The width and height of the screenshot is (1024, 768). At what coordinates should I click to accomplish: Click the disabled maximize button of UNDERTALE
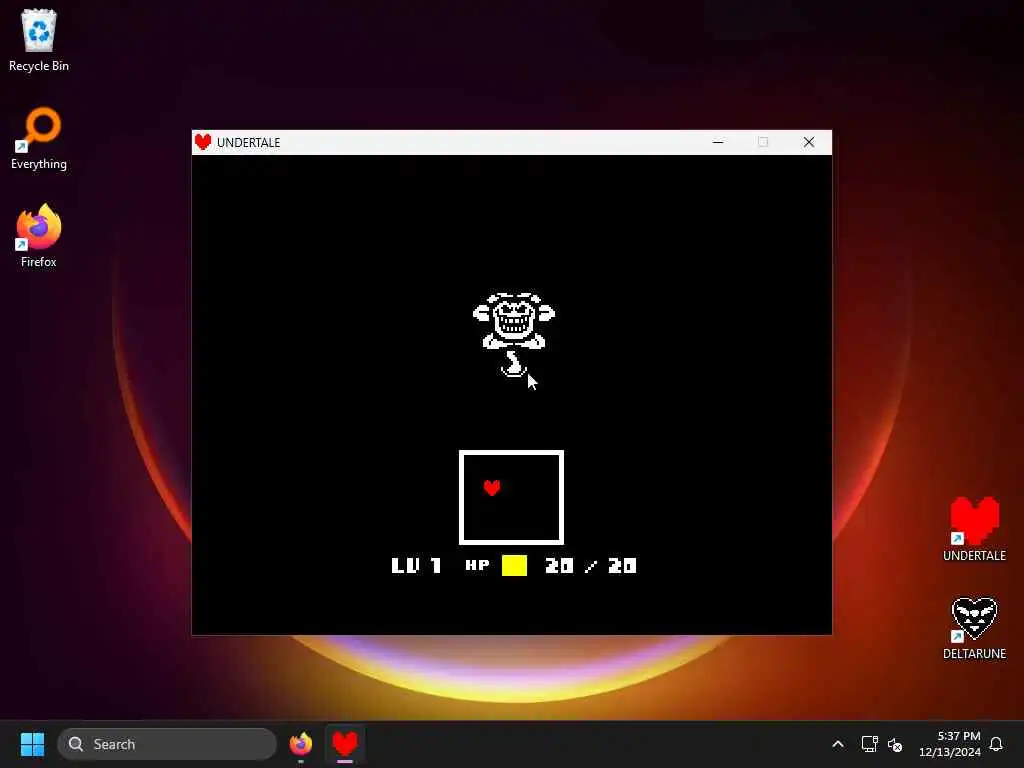(x=763, y=142)
